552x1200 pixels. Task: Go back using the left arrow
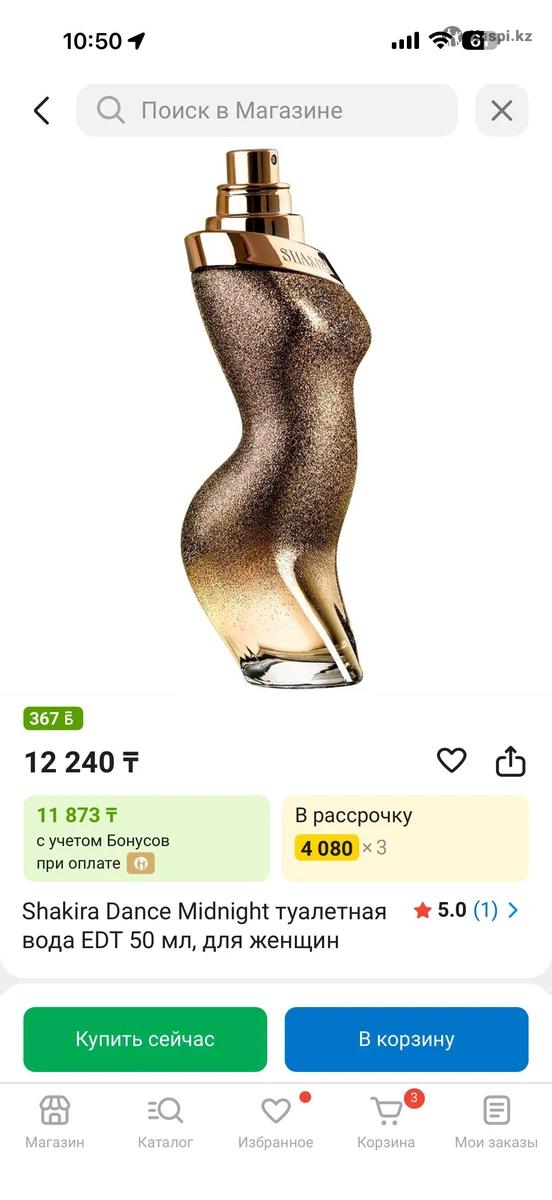click(41, 110)
